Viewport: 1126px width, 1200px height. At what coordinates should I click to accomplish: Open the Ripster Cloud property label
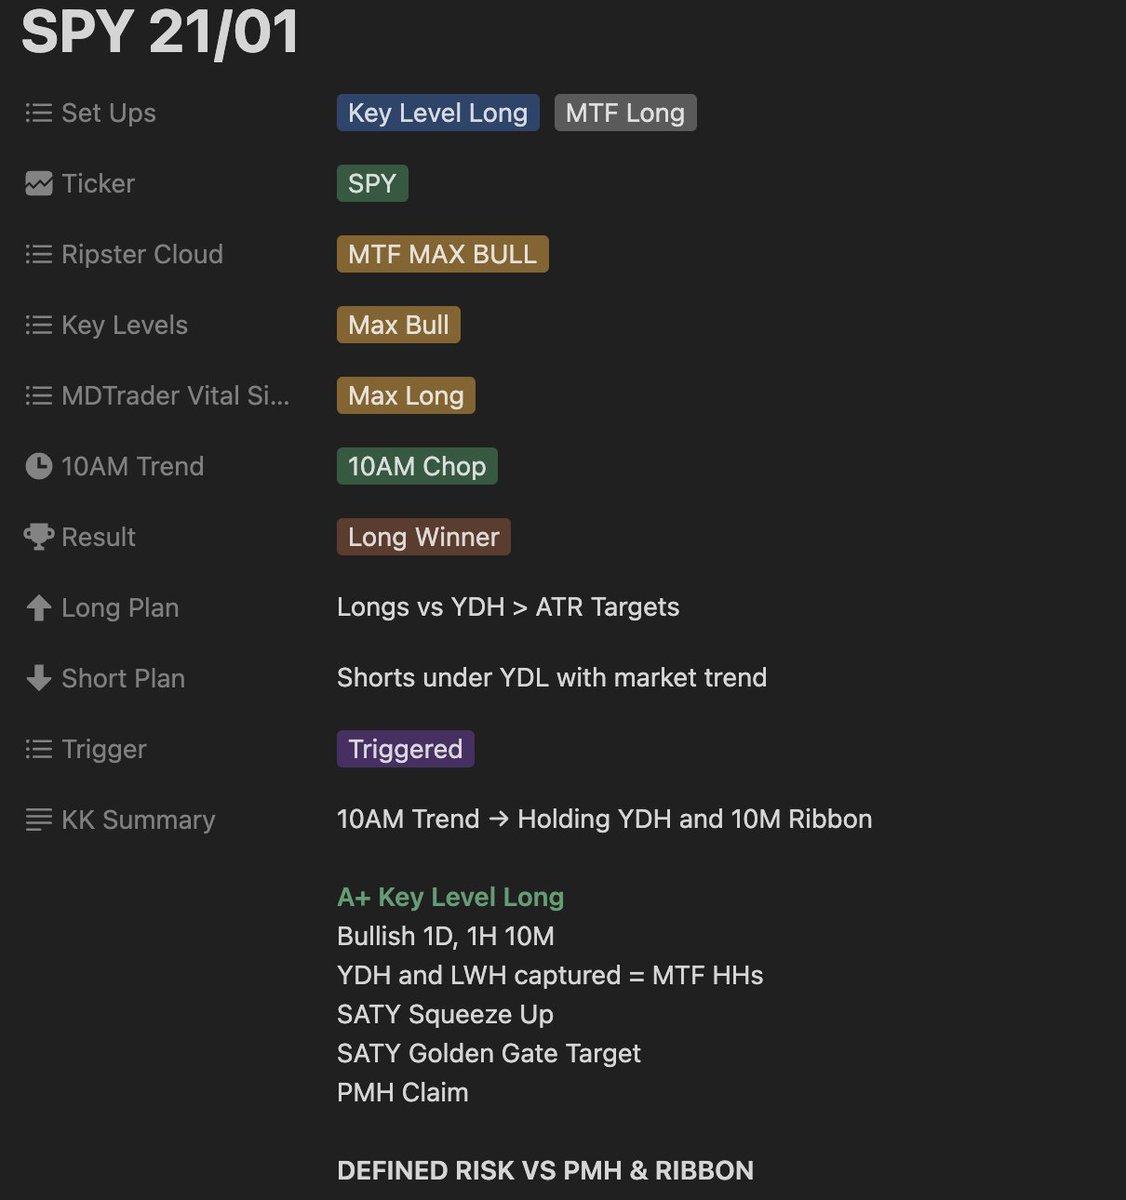pyautogui.click(x=142, y=254)
